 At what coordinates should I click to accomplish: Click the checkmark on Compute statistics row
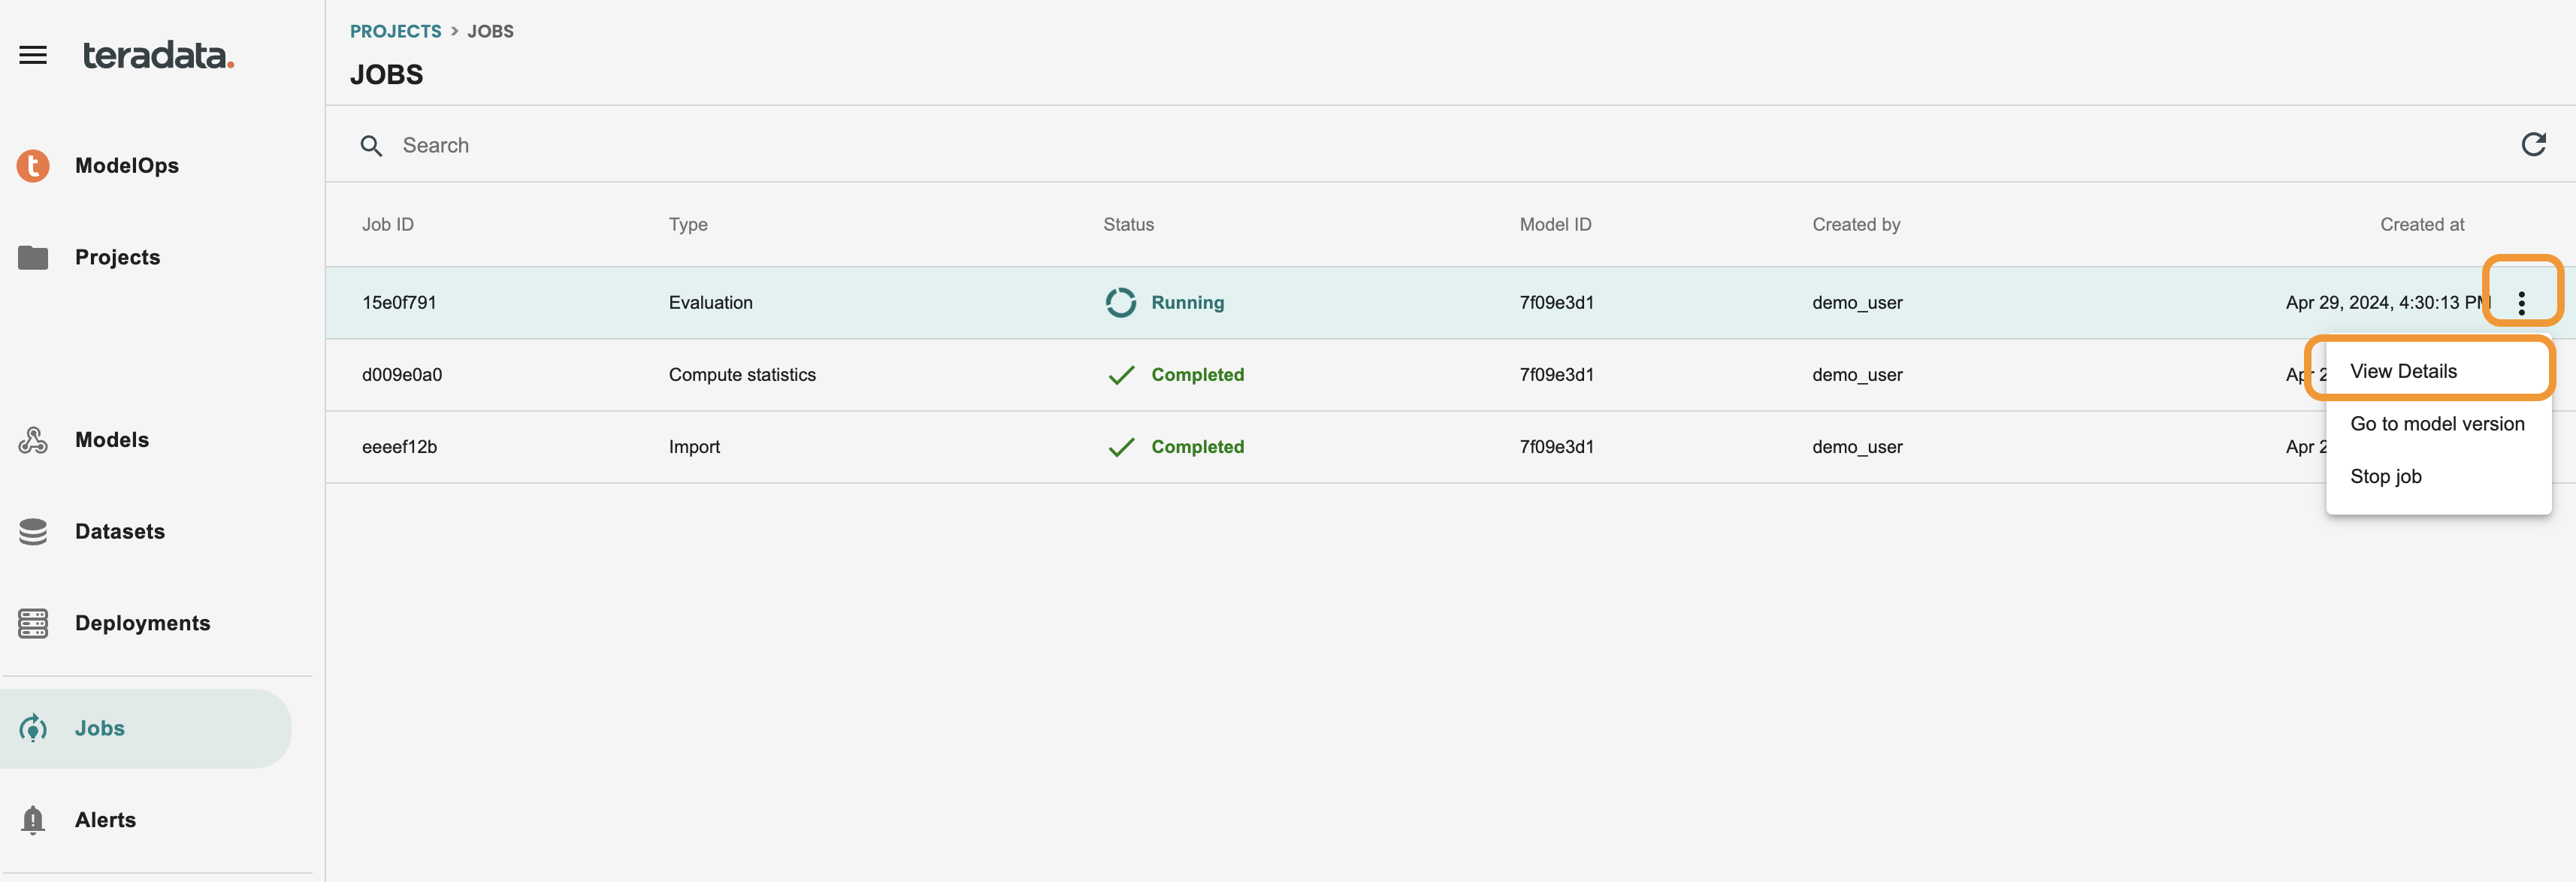[x=1121, y=375]
